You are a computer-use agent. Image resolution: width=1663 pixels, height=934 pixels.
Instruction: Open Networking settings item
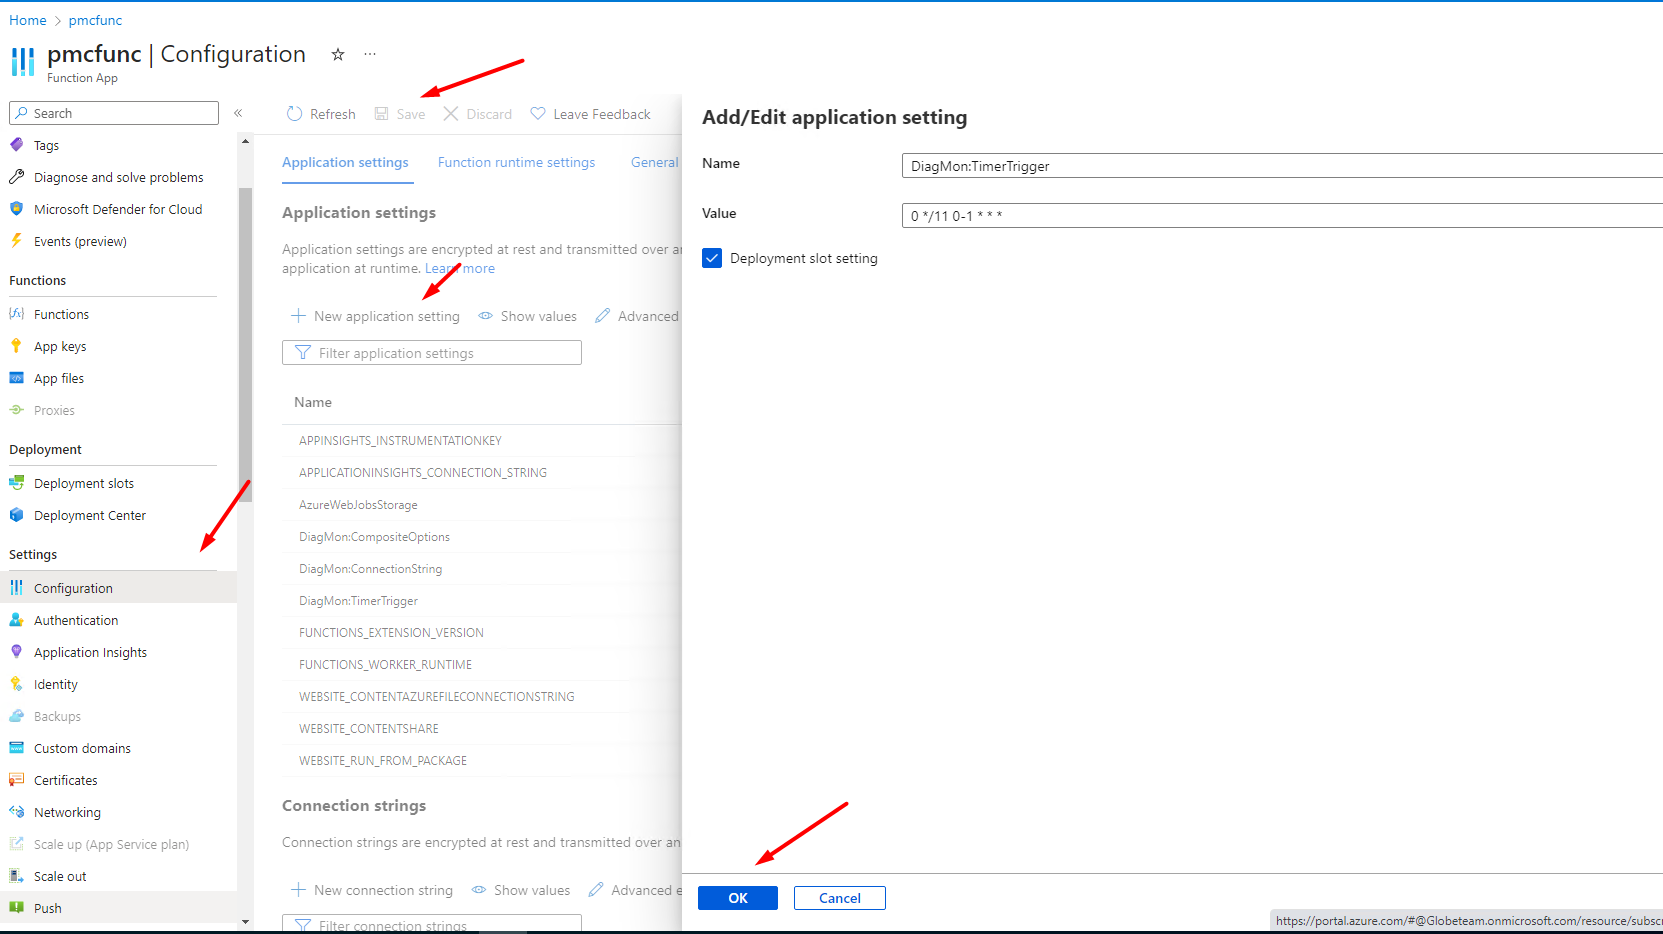[67, 812]
